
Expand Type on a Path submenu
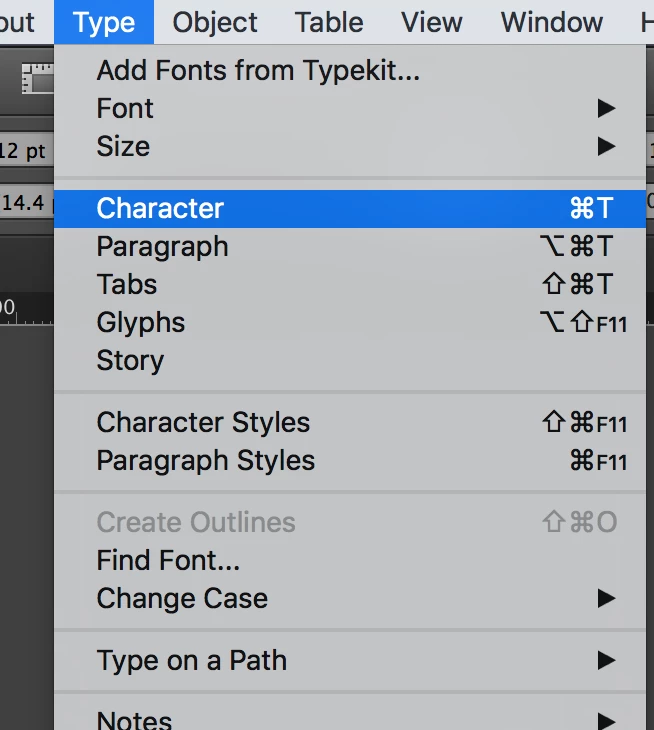tap(350, 660)
